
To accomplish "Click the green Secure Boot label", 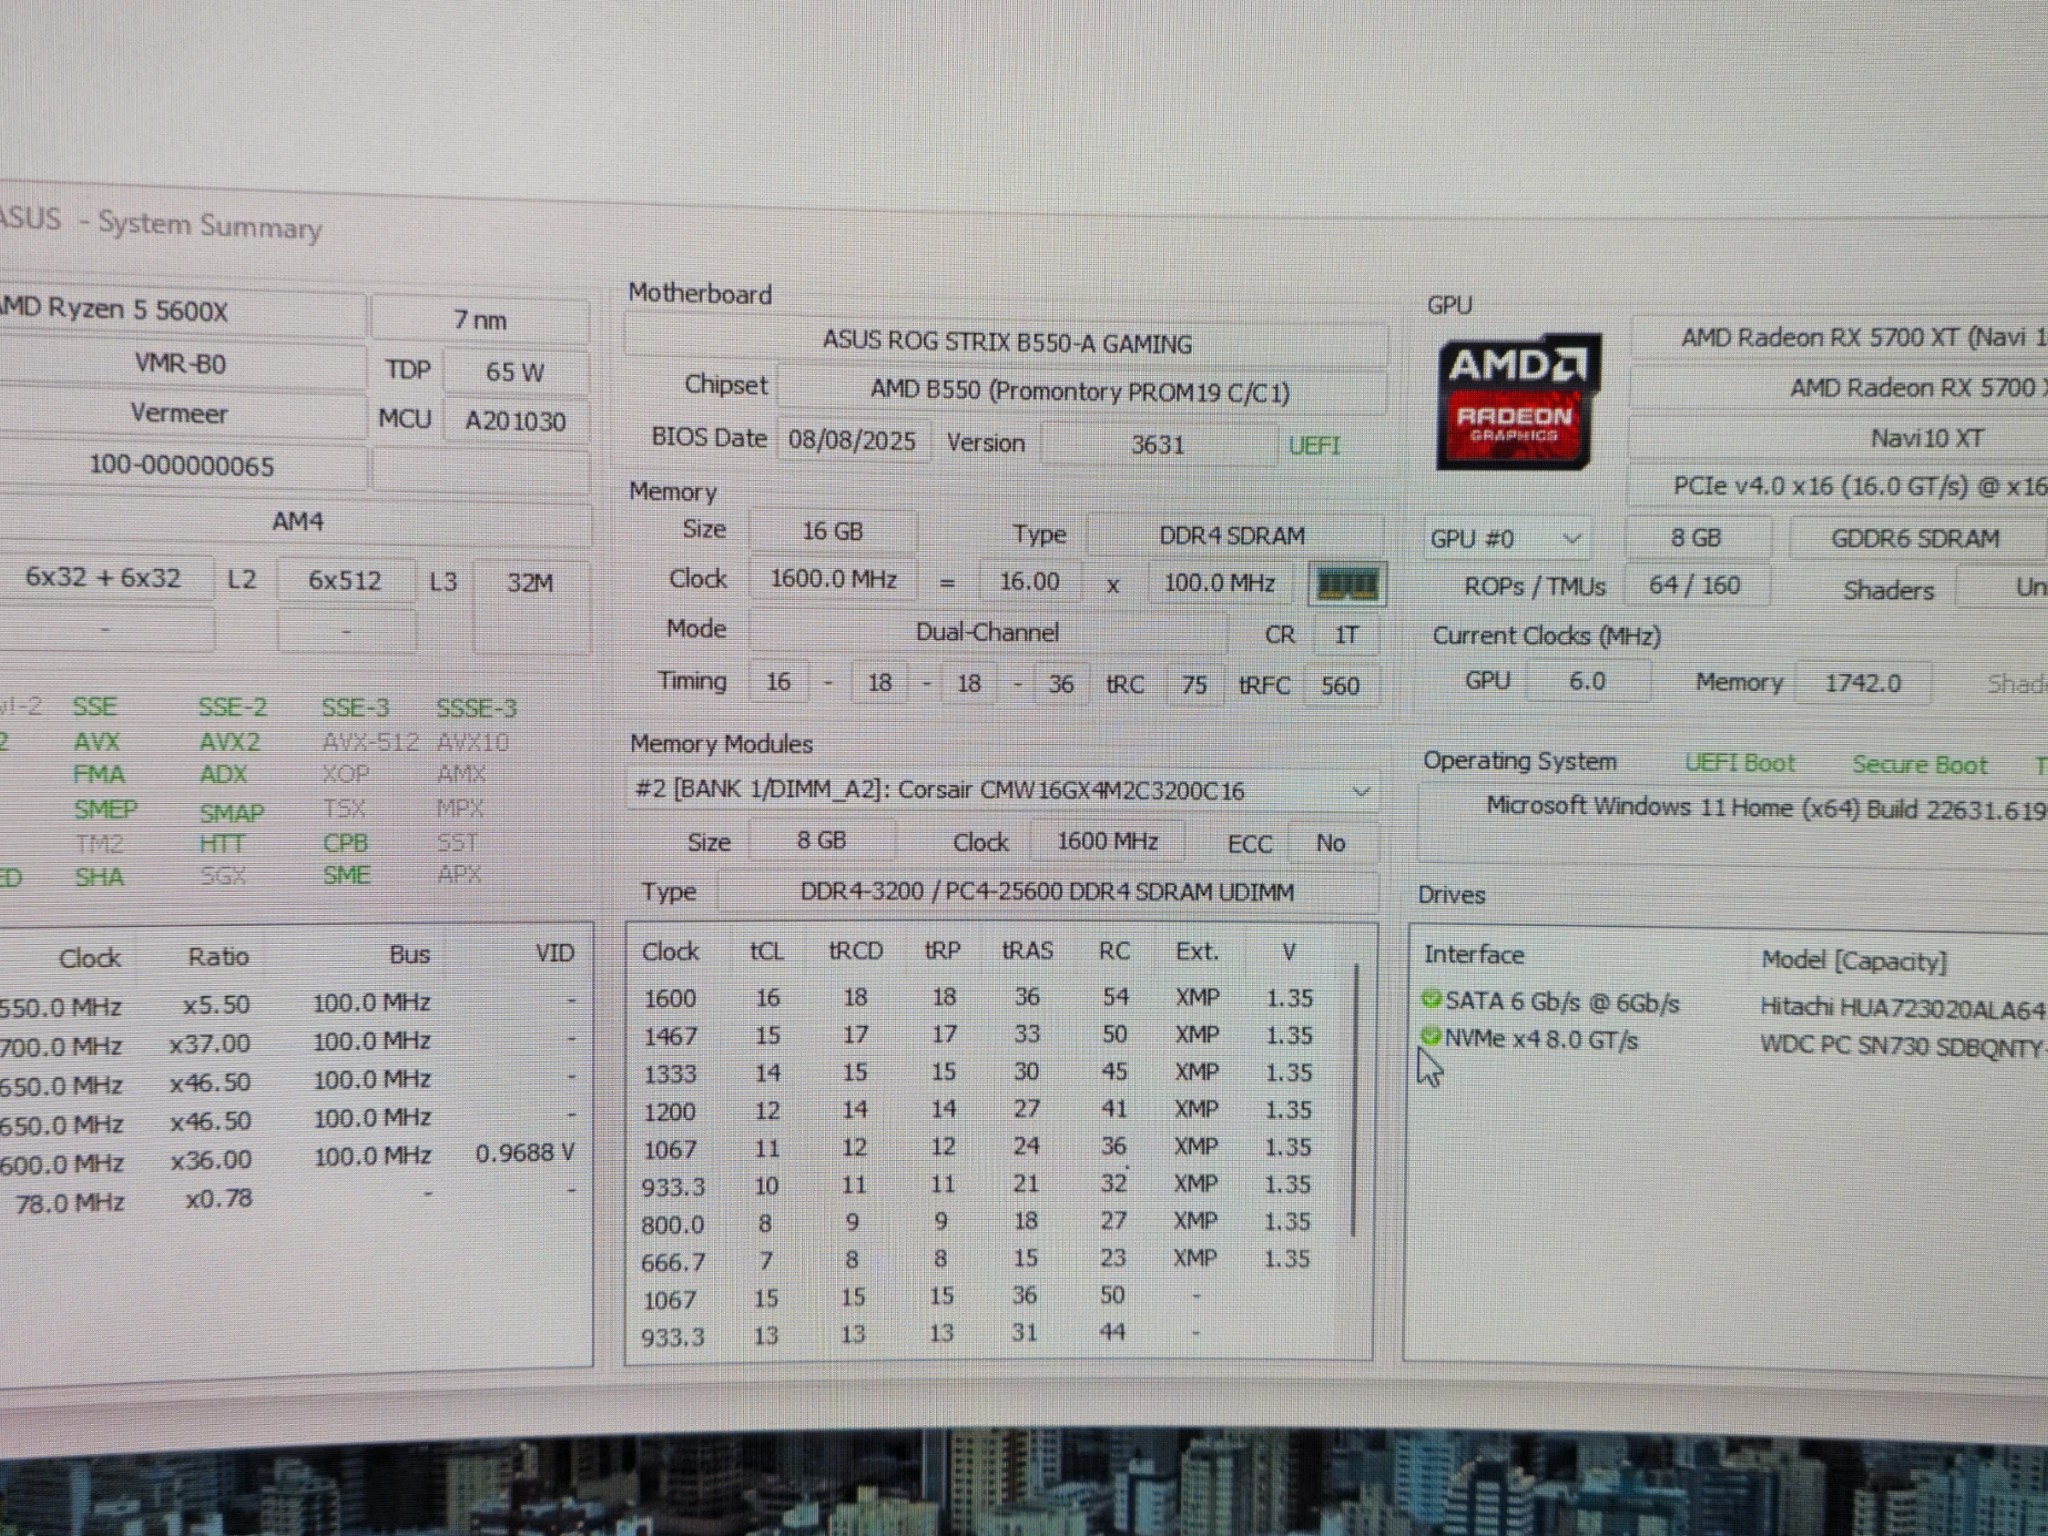I will (x=1919, y=765).
